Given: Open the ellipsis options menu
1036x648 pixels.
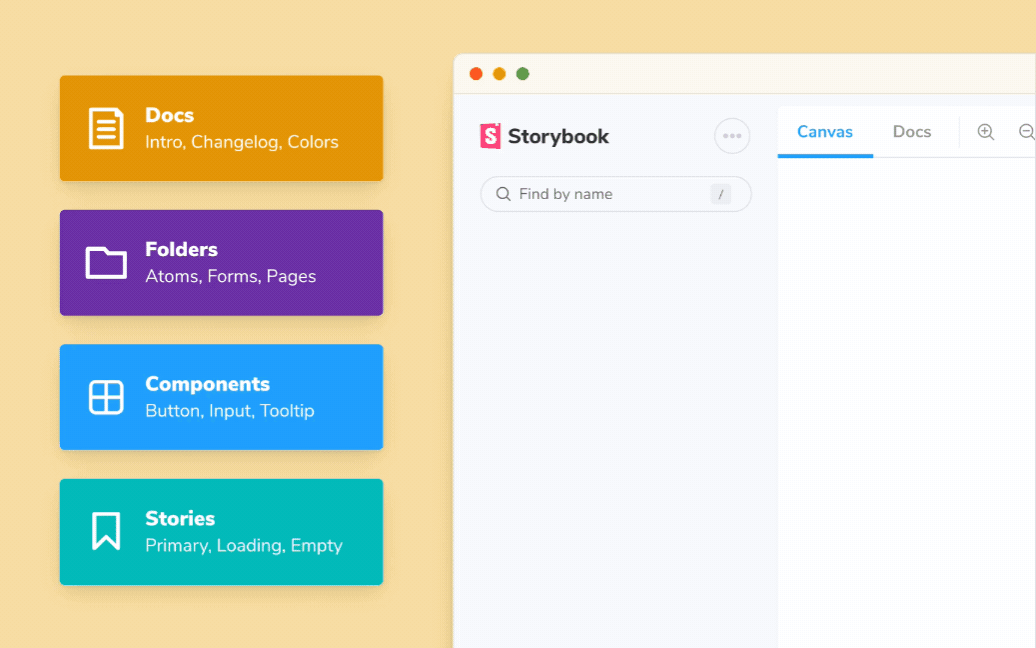Looking at the screenshot, I should pos(731,136).
